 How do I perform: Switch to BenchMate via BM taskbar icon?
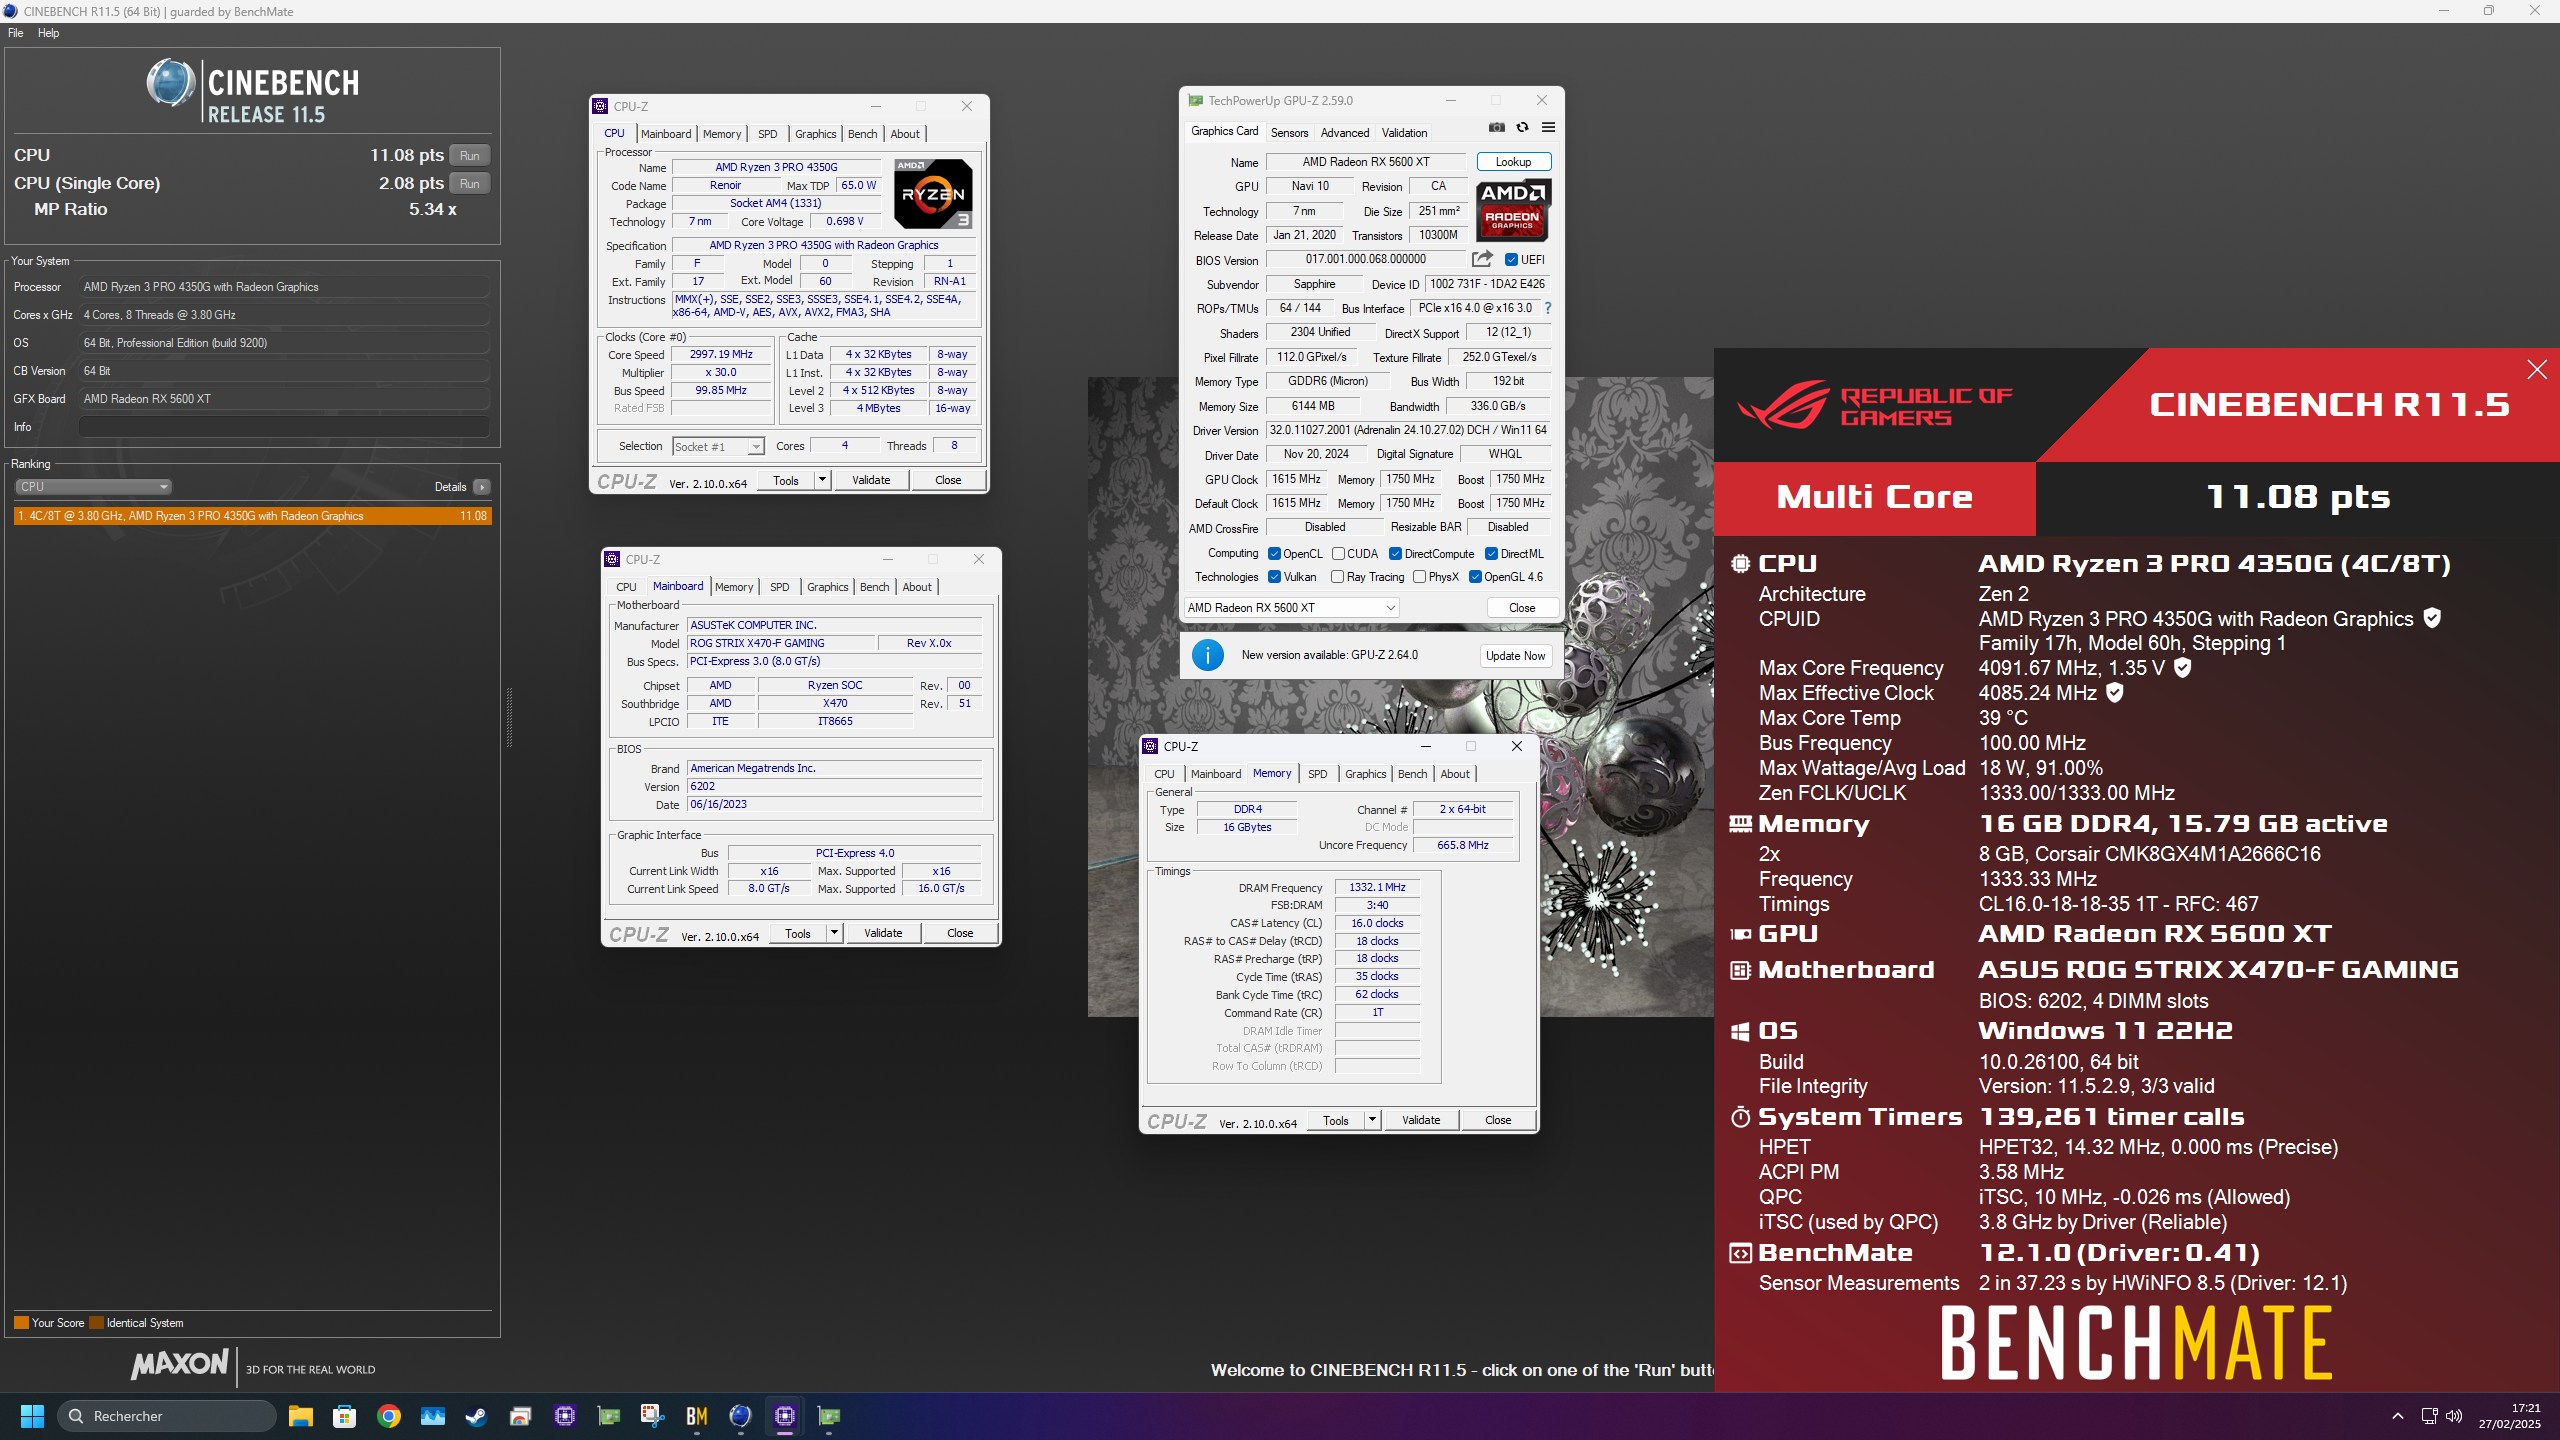coord(697,1416)
